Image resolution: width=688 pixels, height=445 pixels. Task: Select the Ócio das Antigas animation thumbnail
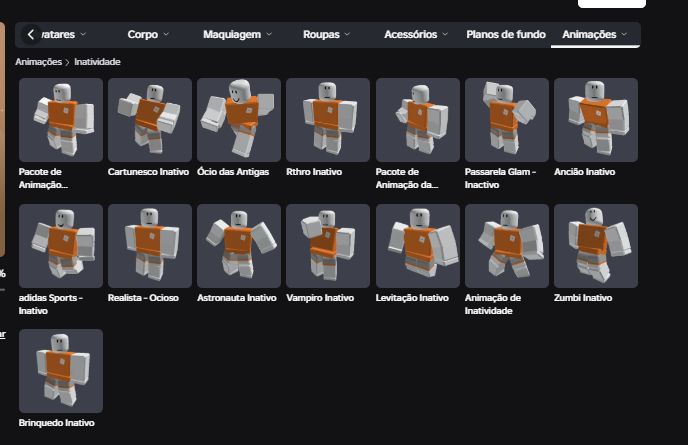[x=239, y=120]
